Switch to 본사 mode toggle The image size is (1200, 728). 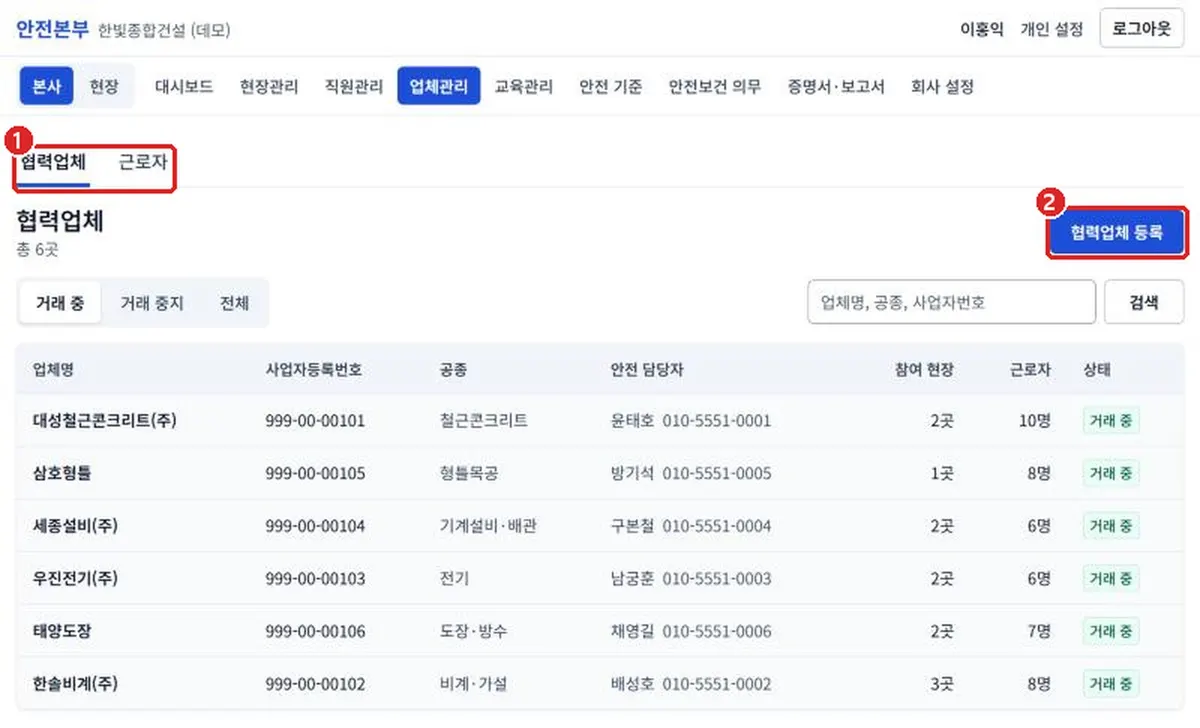47,86
